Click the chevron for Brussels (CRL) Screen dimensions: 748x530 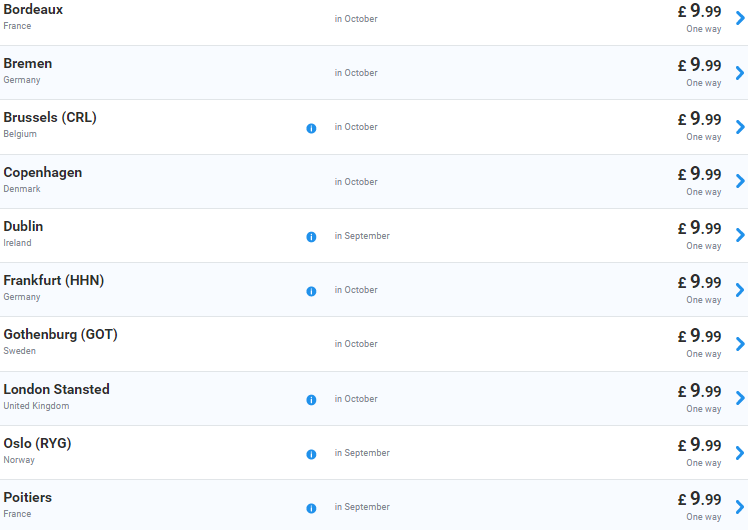click(740, 127)
